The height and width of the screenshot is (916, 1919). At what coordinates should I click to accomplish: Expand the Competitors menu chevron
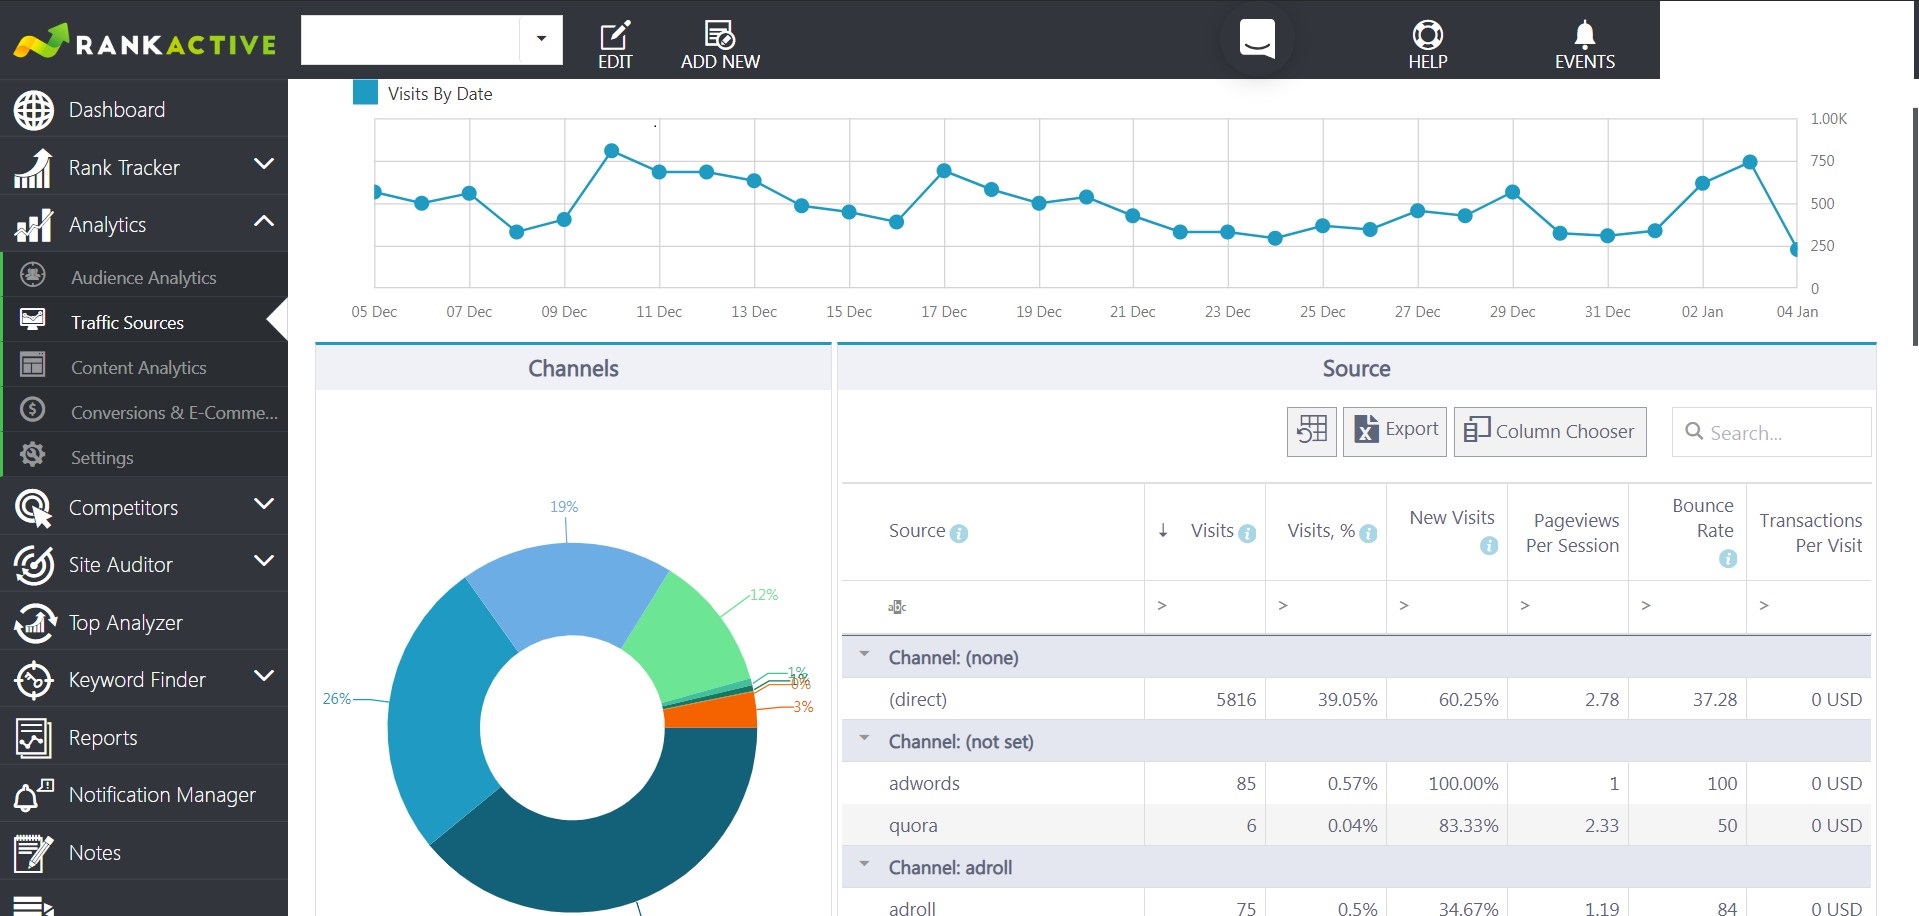[x=263, y=504]
